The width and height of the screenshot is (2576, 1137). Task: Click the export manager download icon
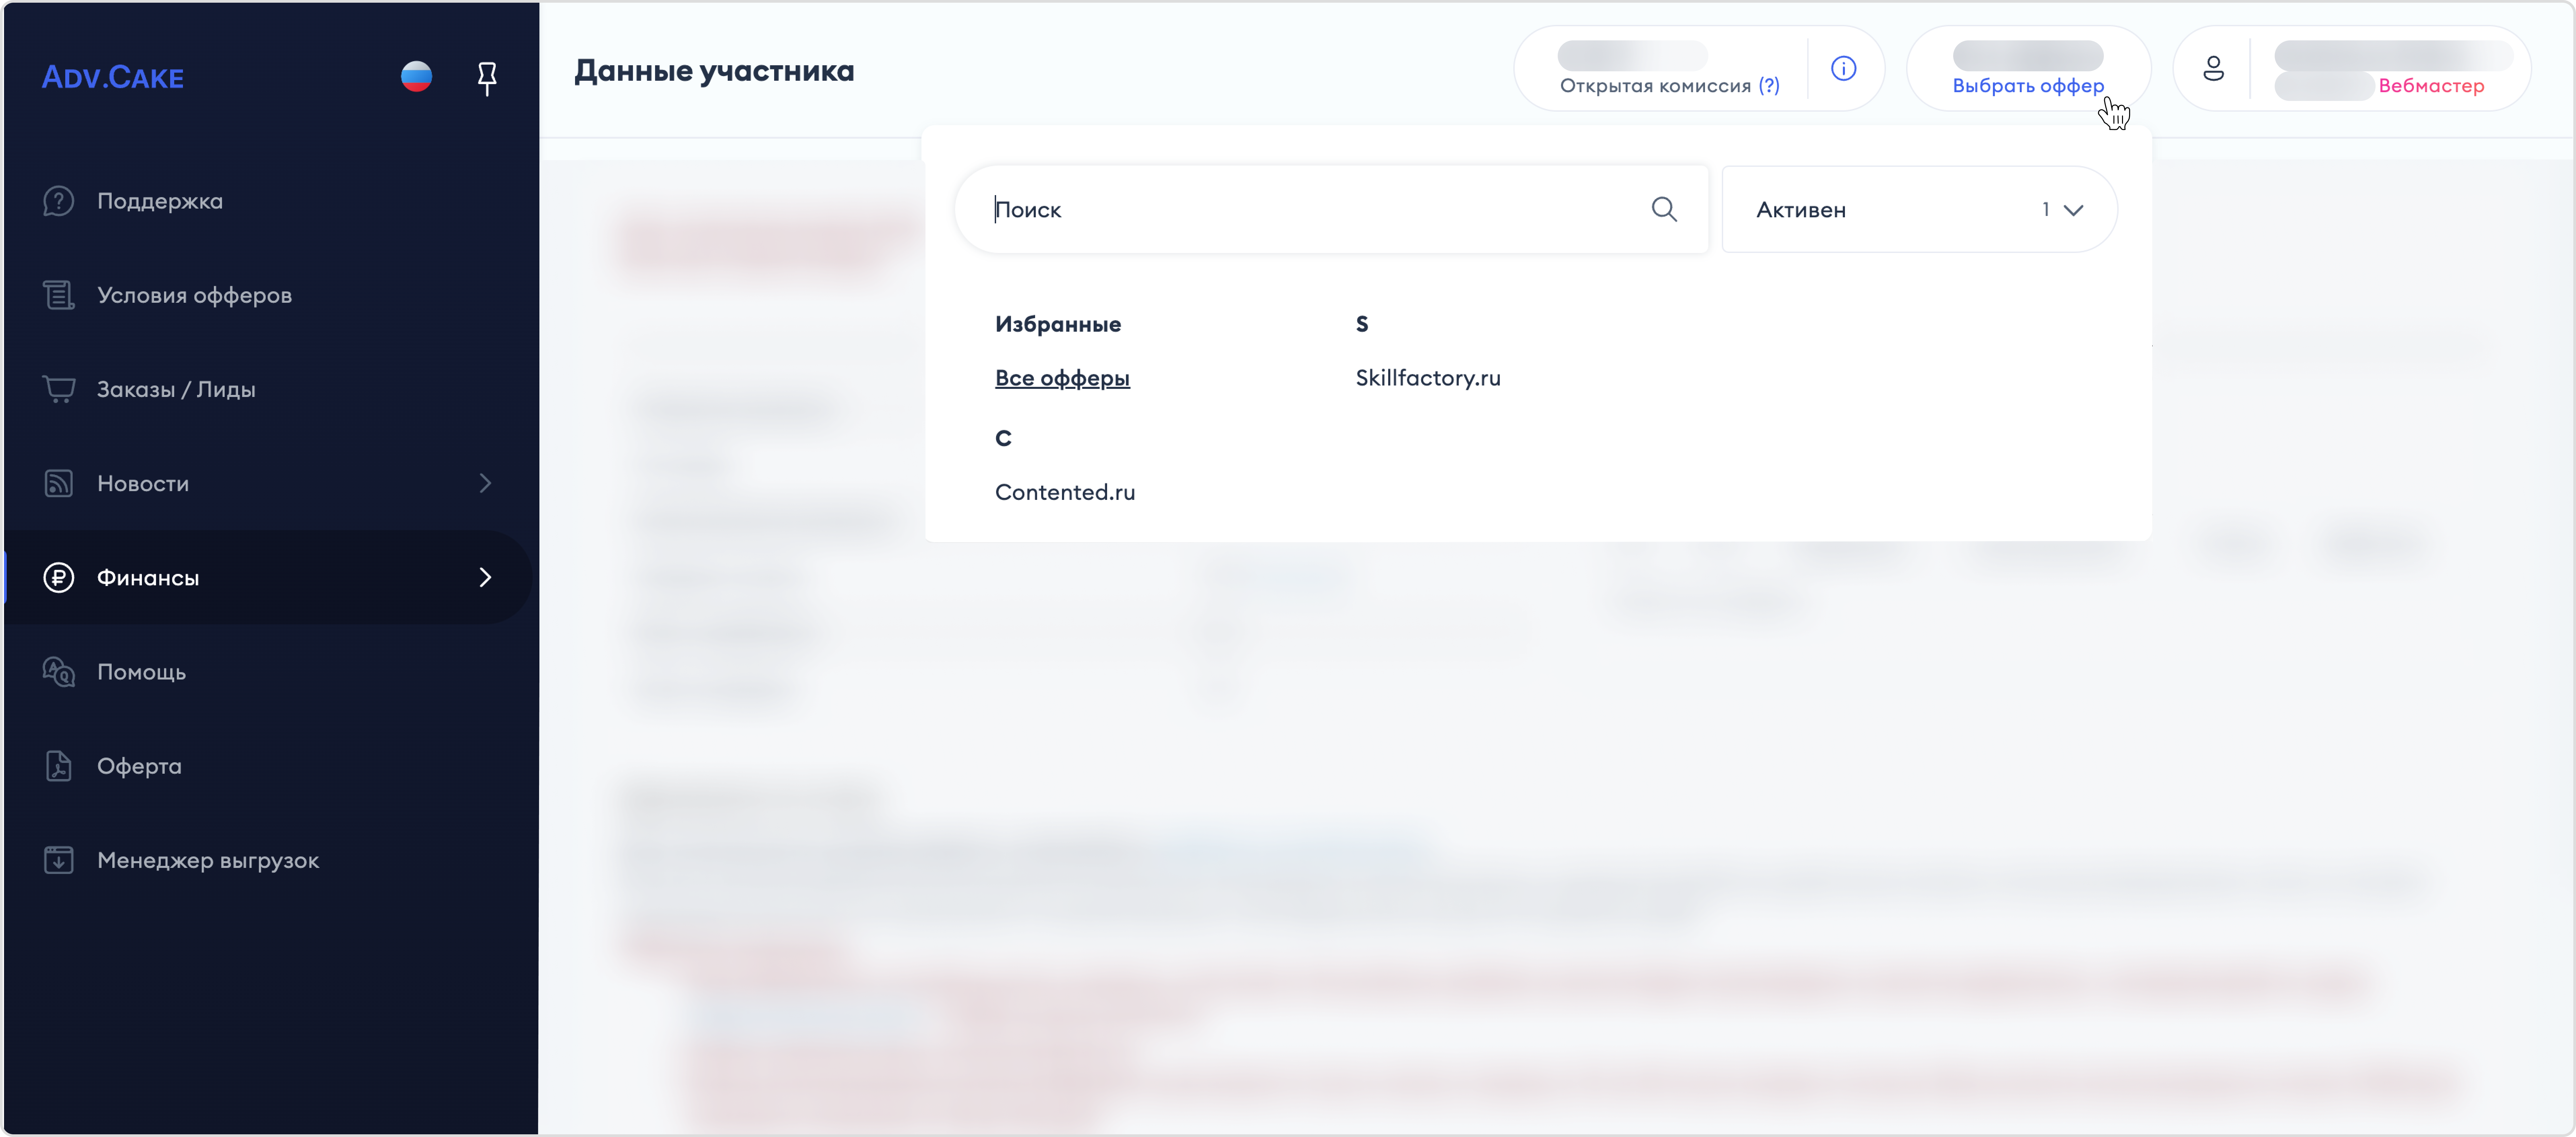[59, 860]
